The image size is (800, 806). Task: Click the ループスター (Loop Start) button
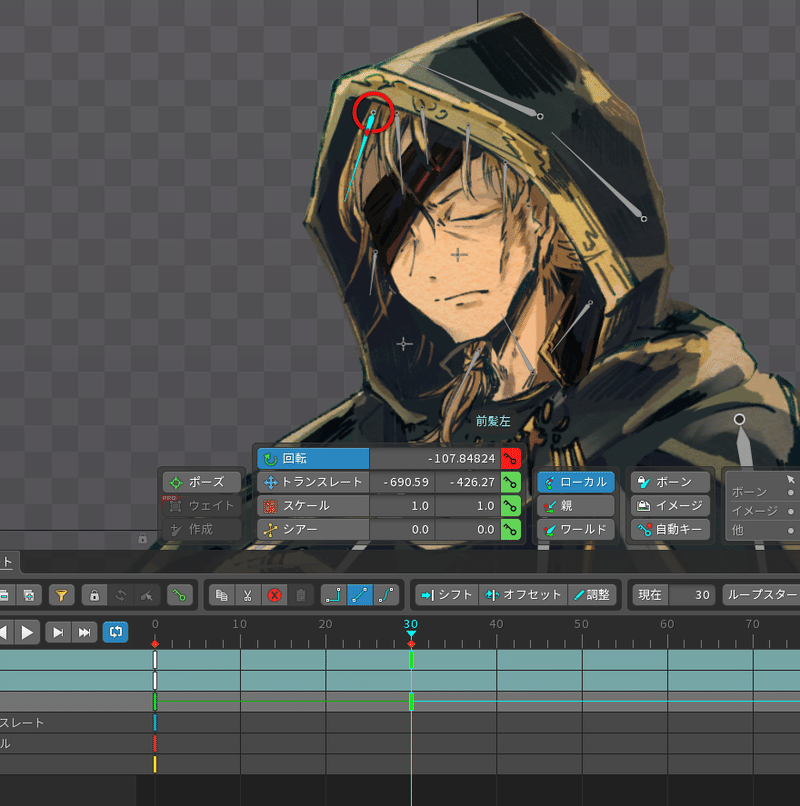click(761, 595)
